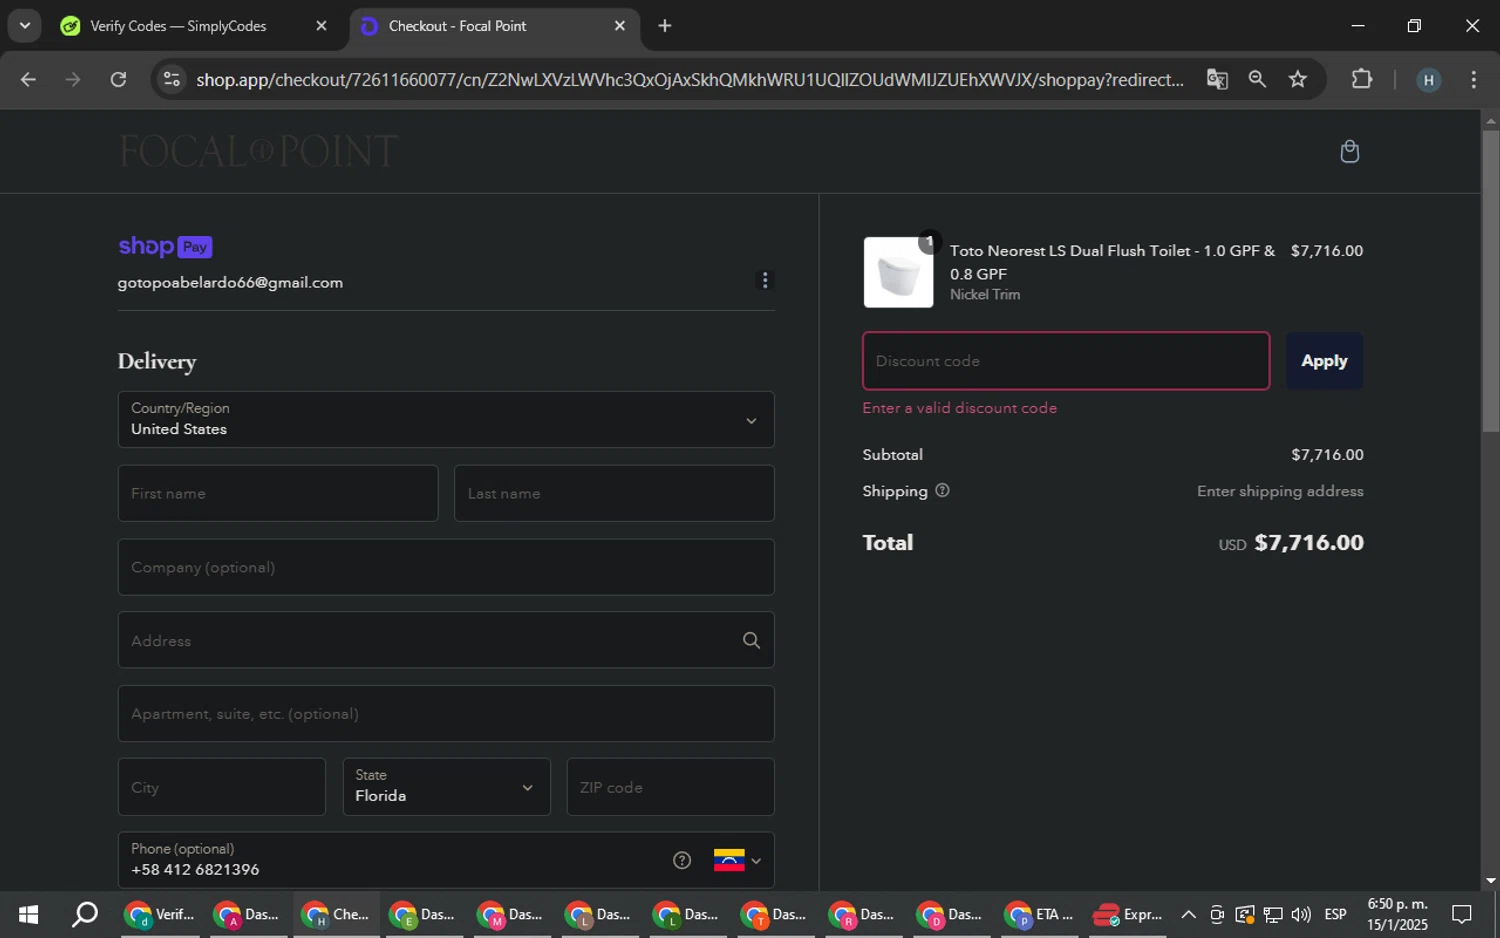Open the three-dot menu beside the email
1500x938 pixels.
click(765, 280)
